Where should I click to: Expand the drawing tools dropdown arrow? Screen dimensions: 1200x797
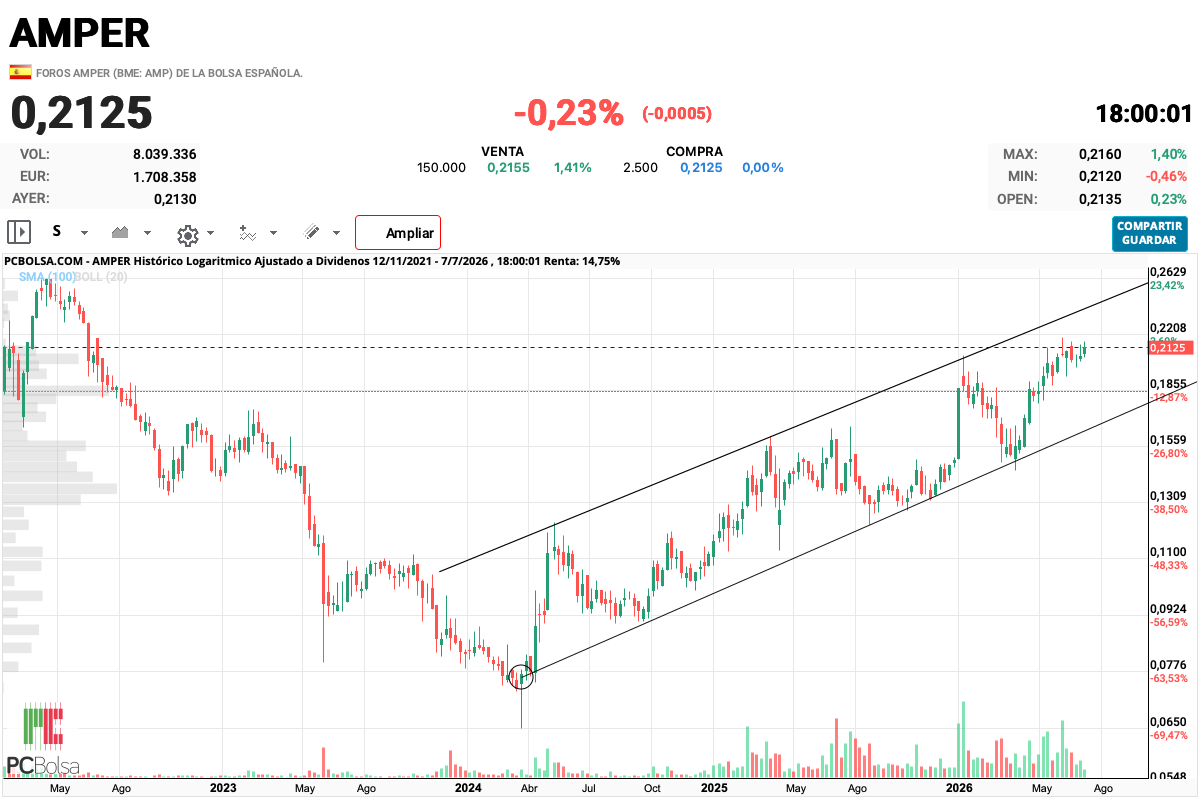pos(336,233)
